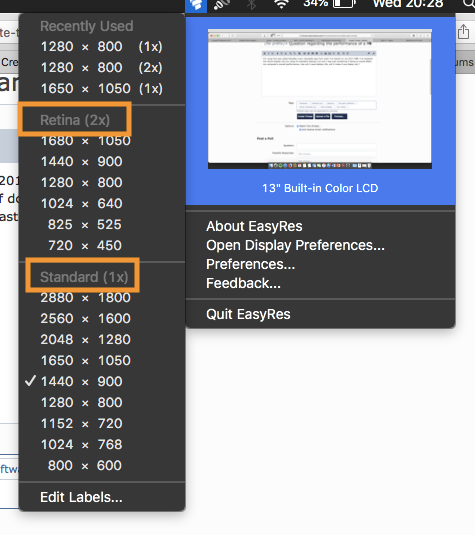
Task: Choose Standard 1650 × 1050 resolution
Action: (x=102, y=361)
